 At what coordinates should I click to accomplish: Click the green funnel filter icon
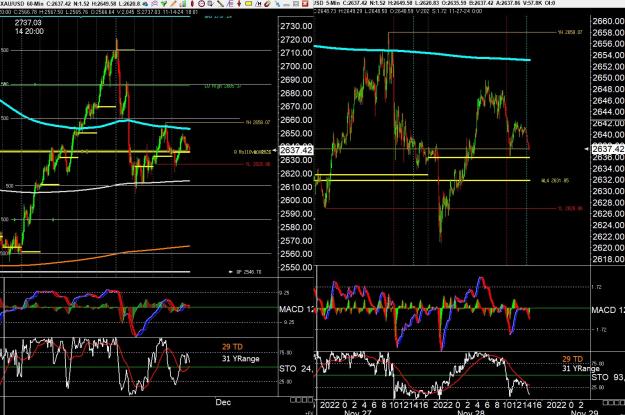[164, 4]
